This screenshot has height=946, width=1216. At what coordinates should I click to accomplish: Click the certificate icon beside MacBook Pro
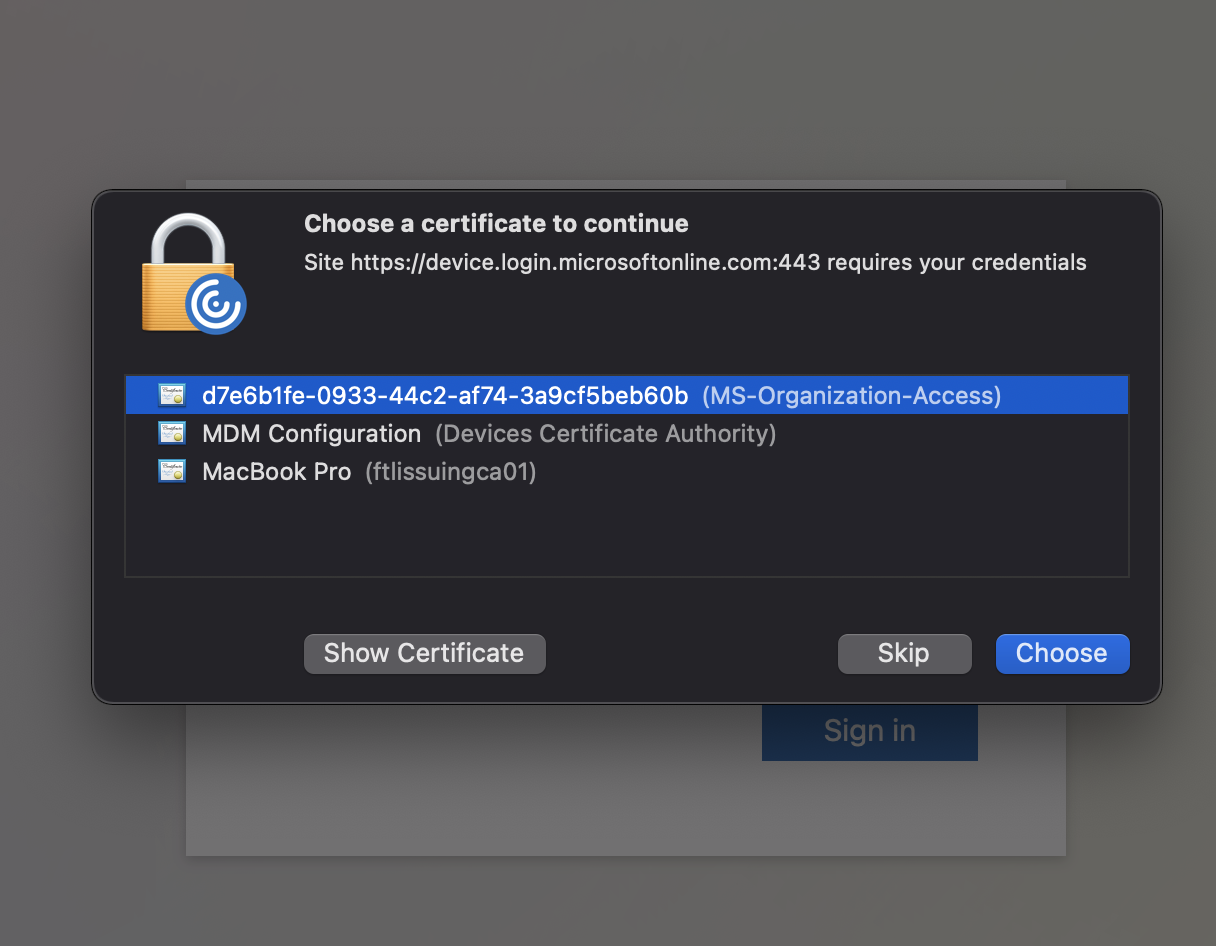point(172,471)
